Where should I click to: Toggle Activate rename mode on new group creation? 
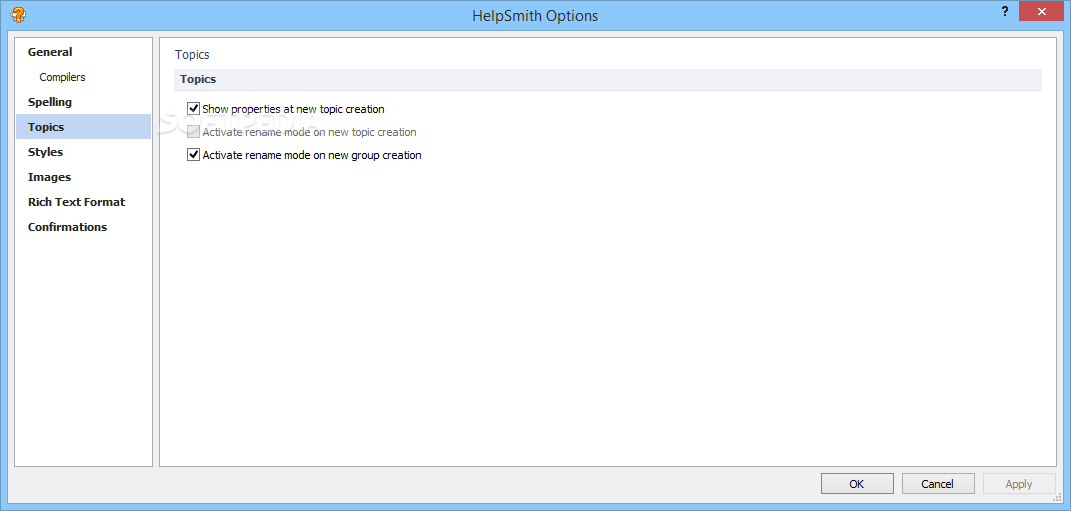click(x=193, y=155)
